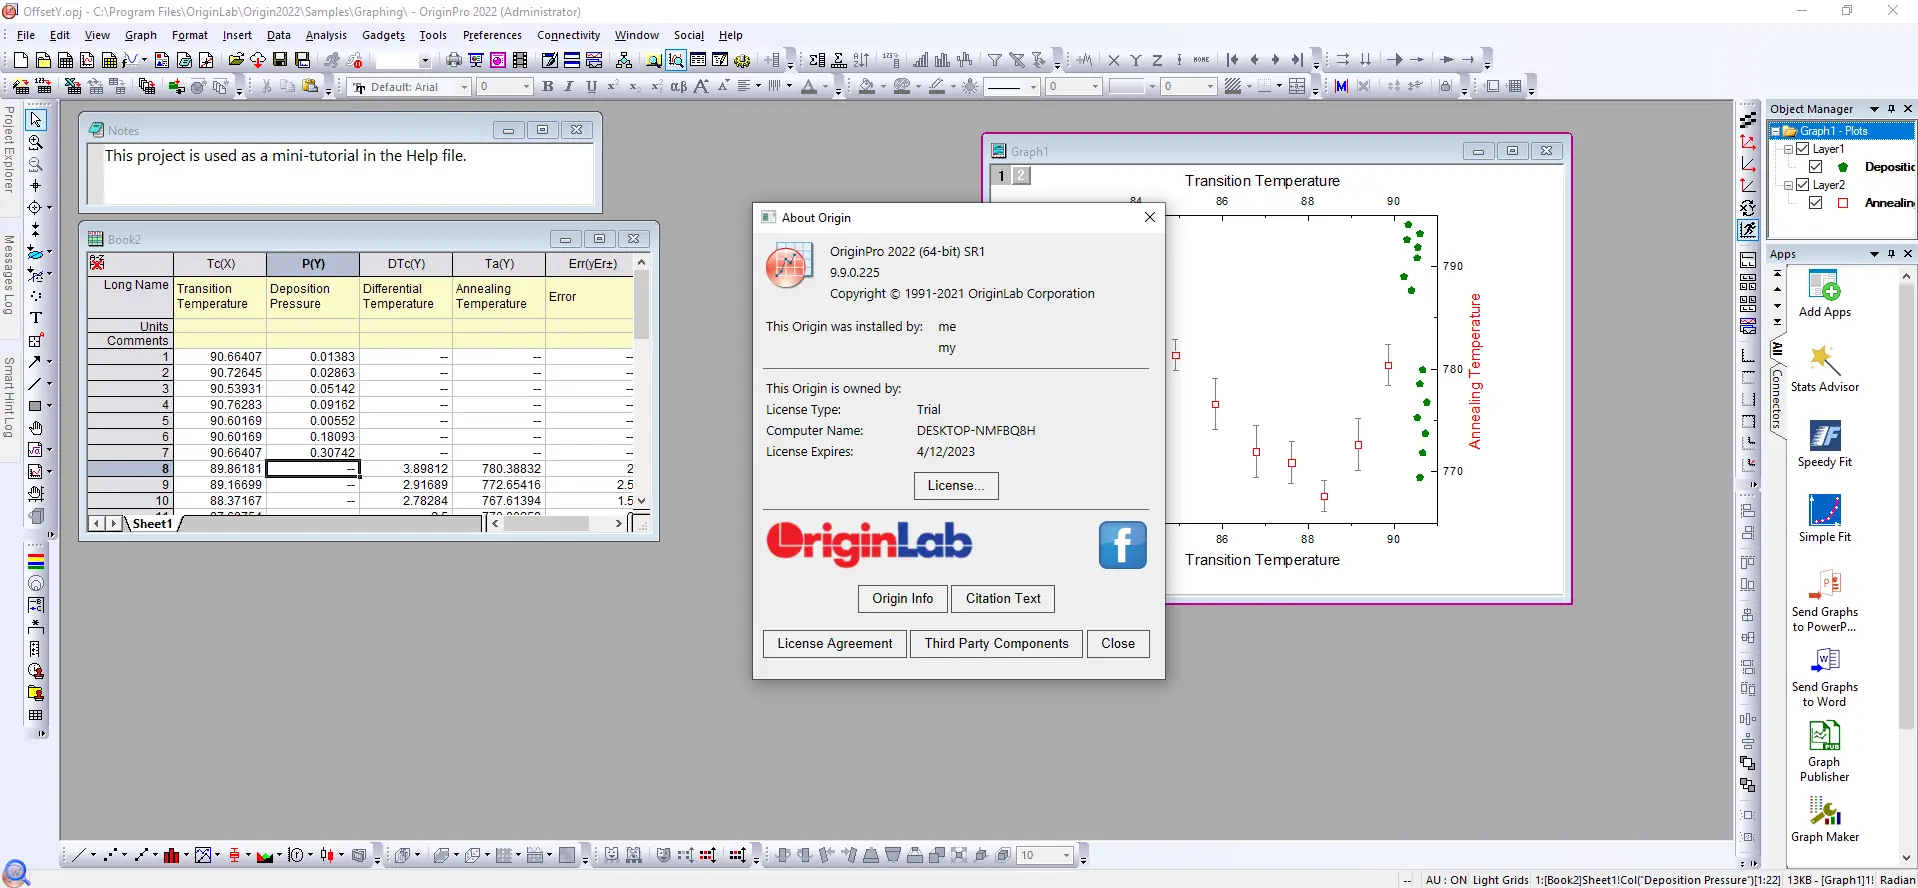Select the Pan hand tool
1918x888 pixels.
tap(36, 428)
